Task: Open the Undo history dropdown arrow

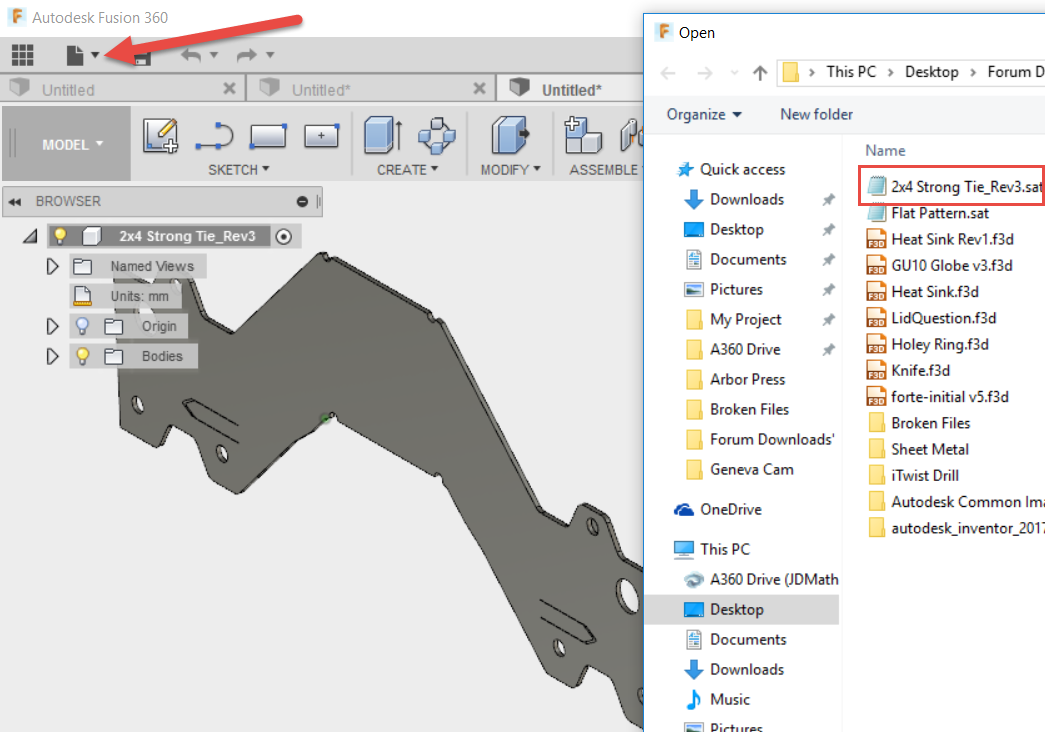Action: click(x=214, y=55)
